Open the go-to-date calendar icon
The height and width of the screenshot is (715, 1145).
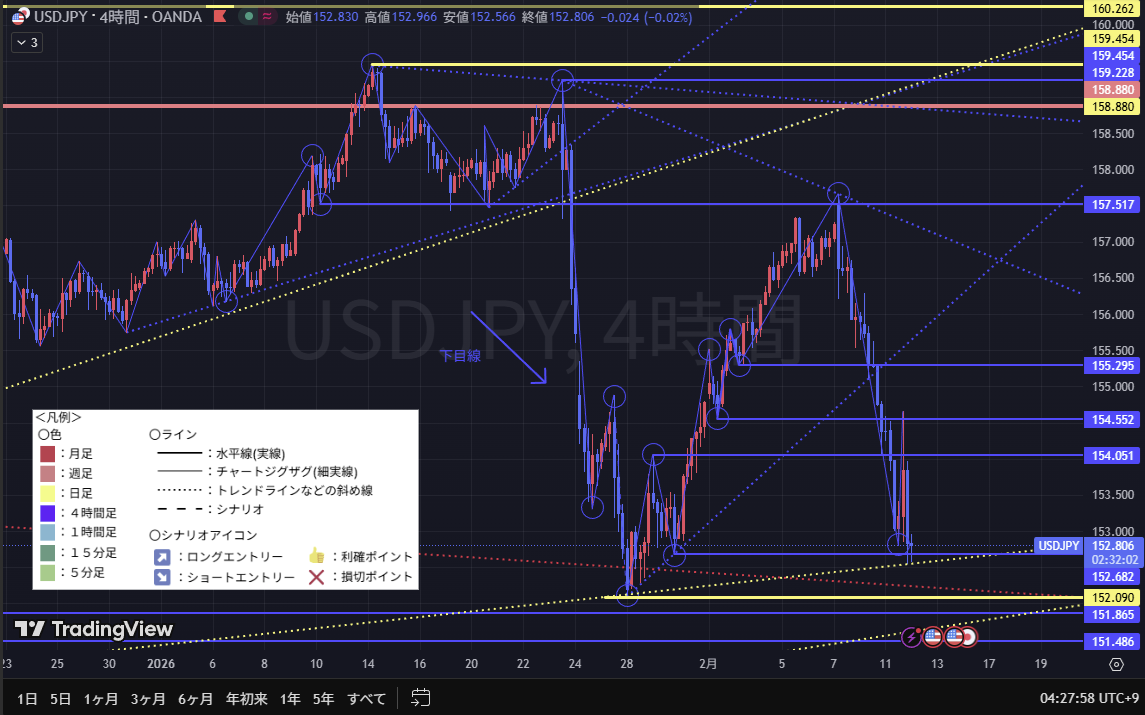click(420, 697)
